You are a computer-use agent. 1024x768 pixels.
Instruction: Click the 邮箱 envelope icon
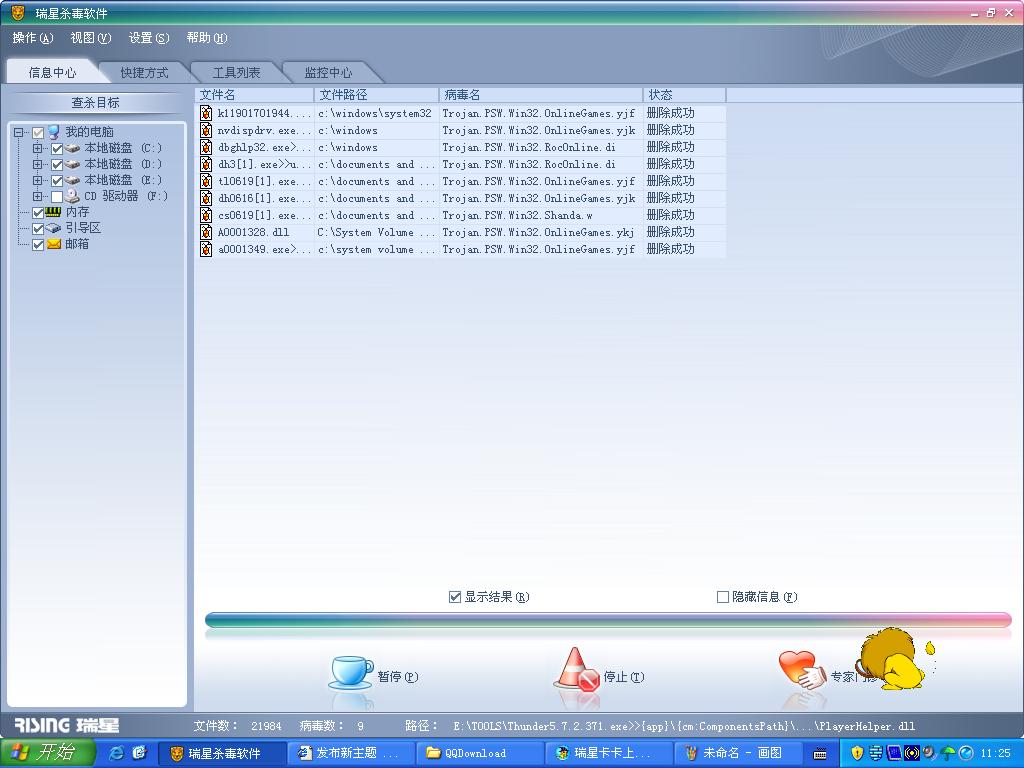tap(54, 244)
